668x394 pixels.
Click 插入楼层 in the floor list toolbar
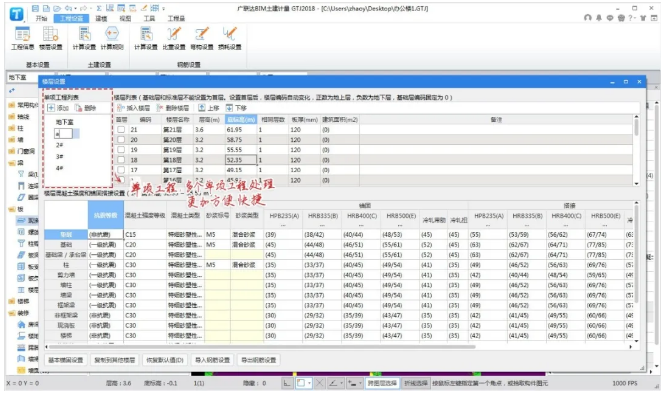134,108
